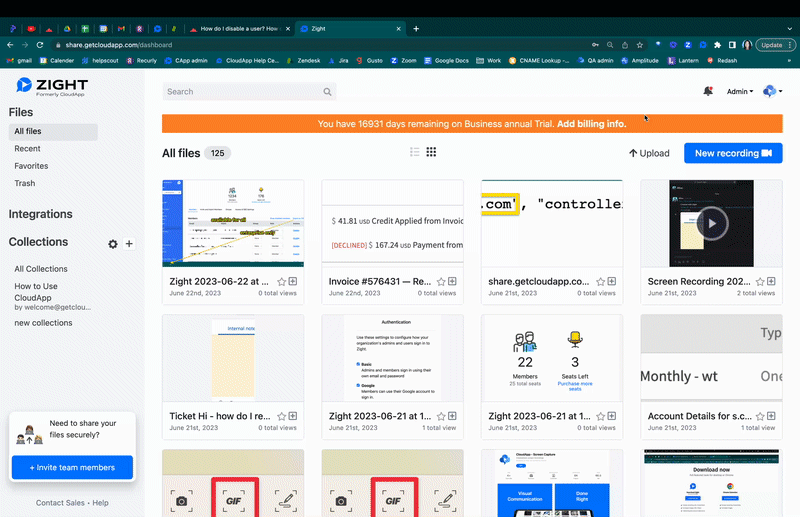Image resolution: width=800 pixels, height=517 pixels.
Task: Open the new collections item
Action: coord(43,323)
